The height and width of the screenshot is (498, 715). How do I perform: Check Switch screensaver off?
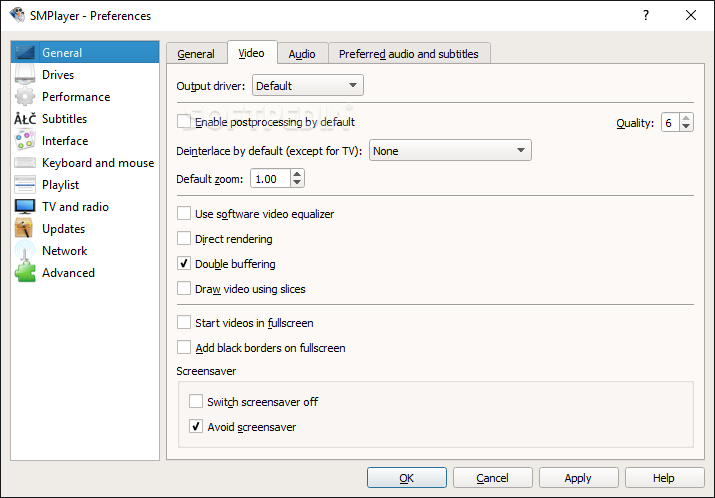196,401
